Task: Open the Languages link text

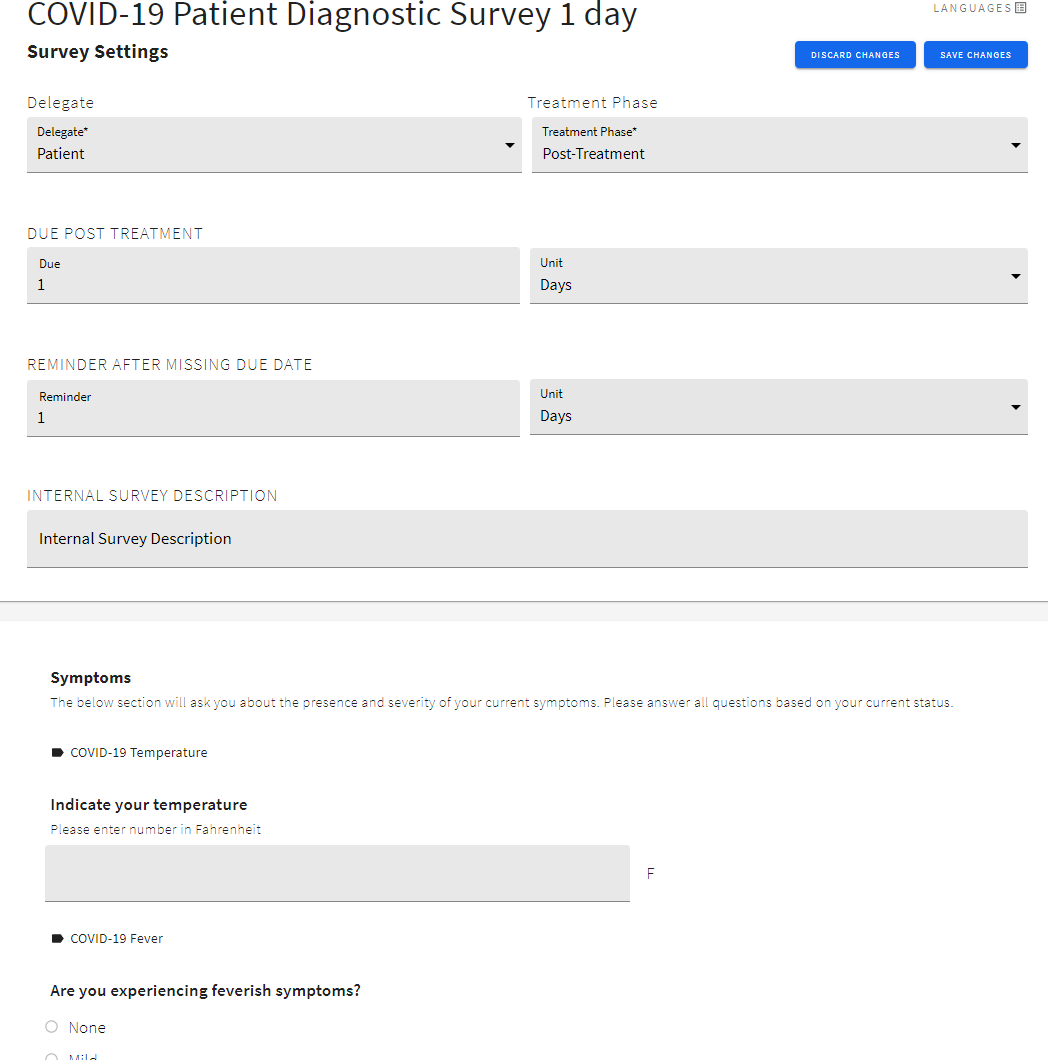Action: pos(972,8)
